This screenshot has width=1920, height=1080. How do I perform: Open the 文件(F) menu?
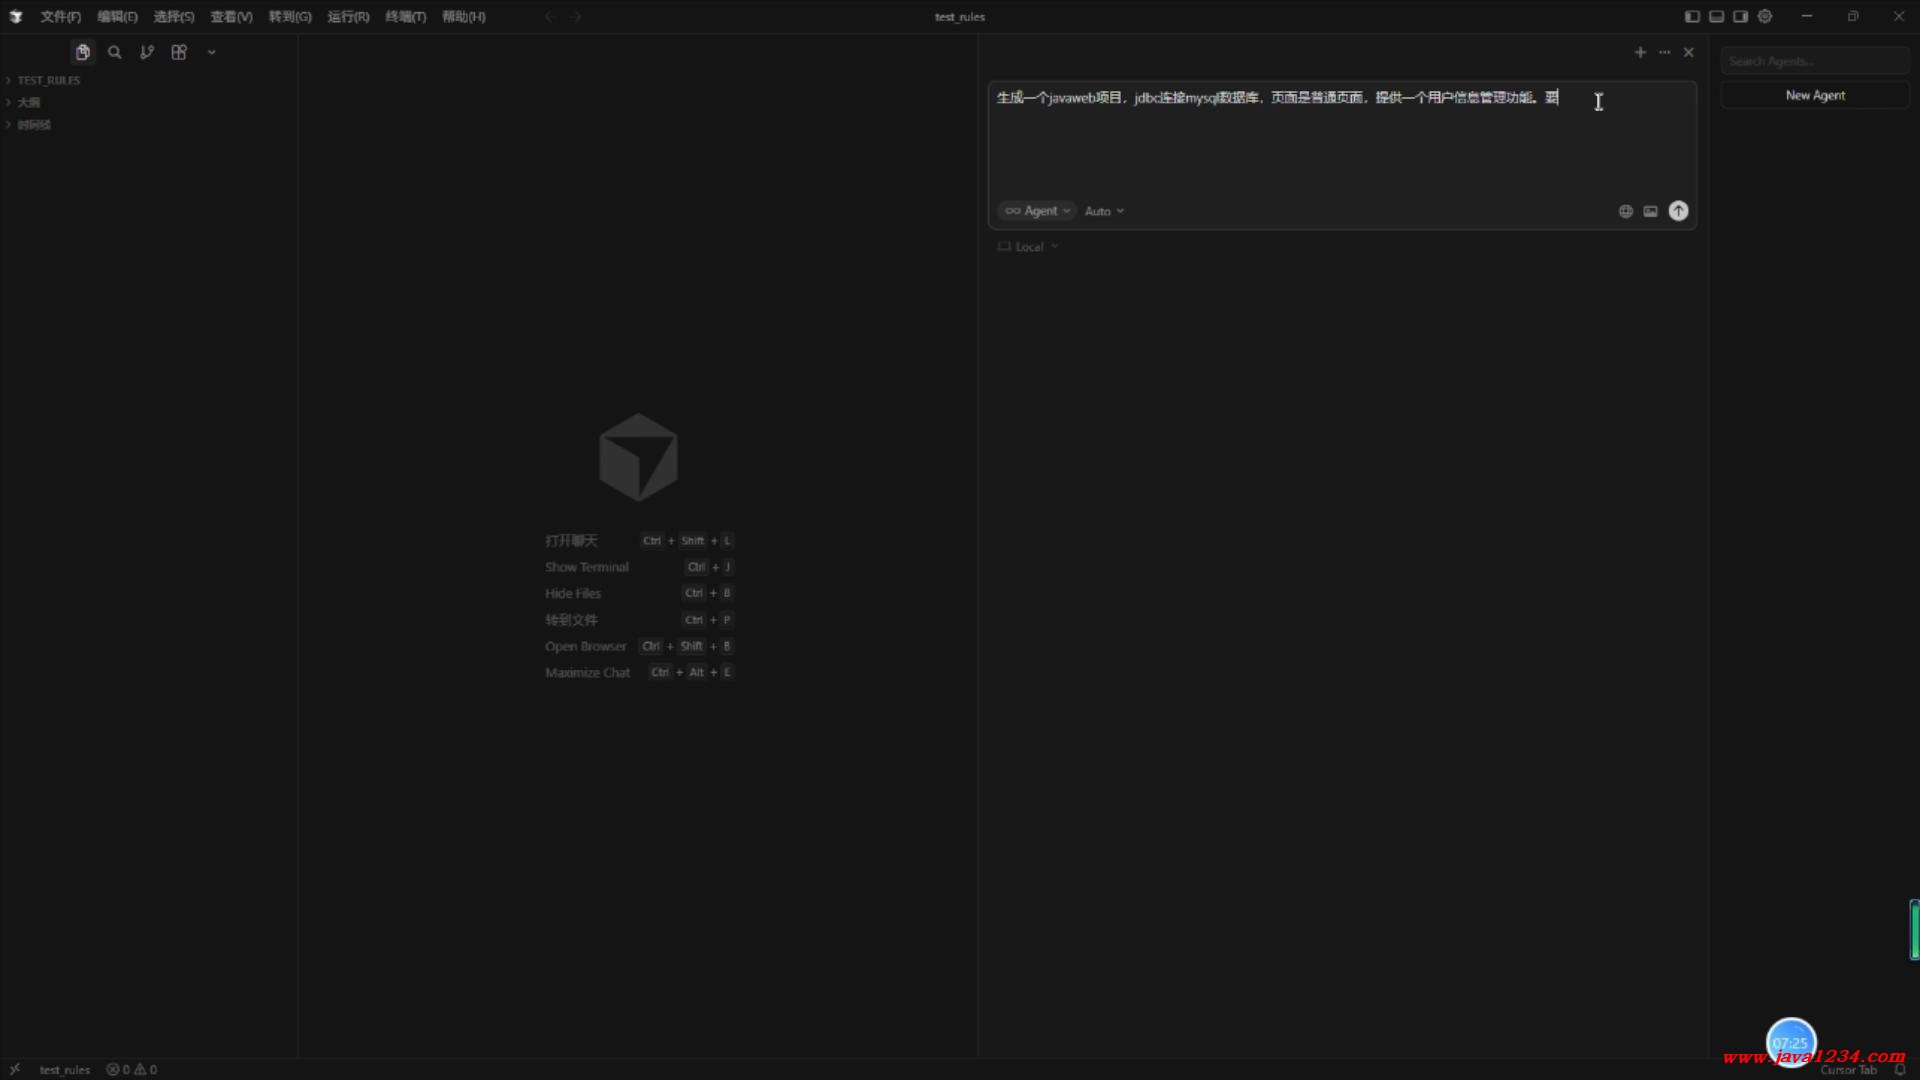point(60,17)
